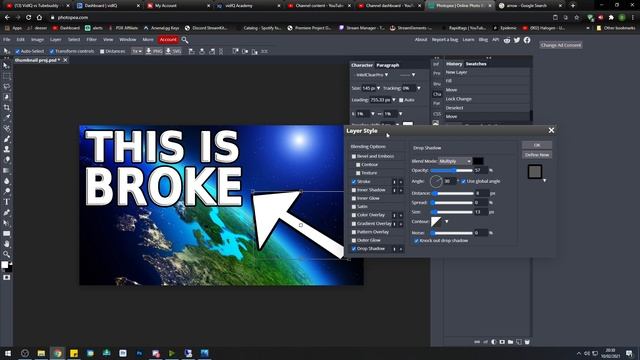The height and width of the screenshot is (360, 640).
Task: Click the search magnifier next to Account
Action: point(185,40)
